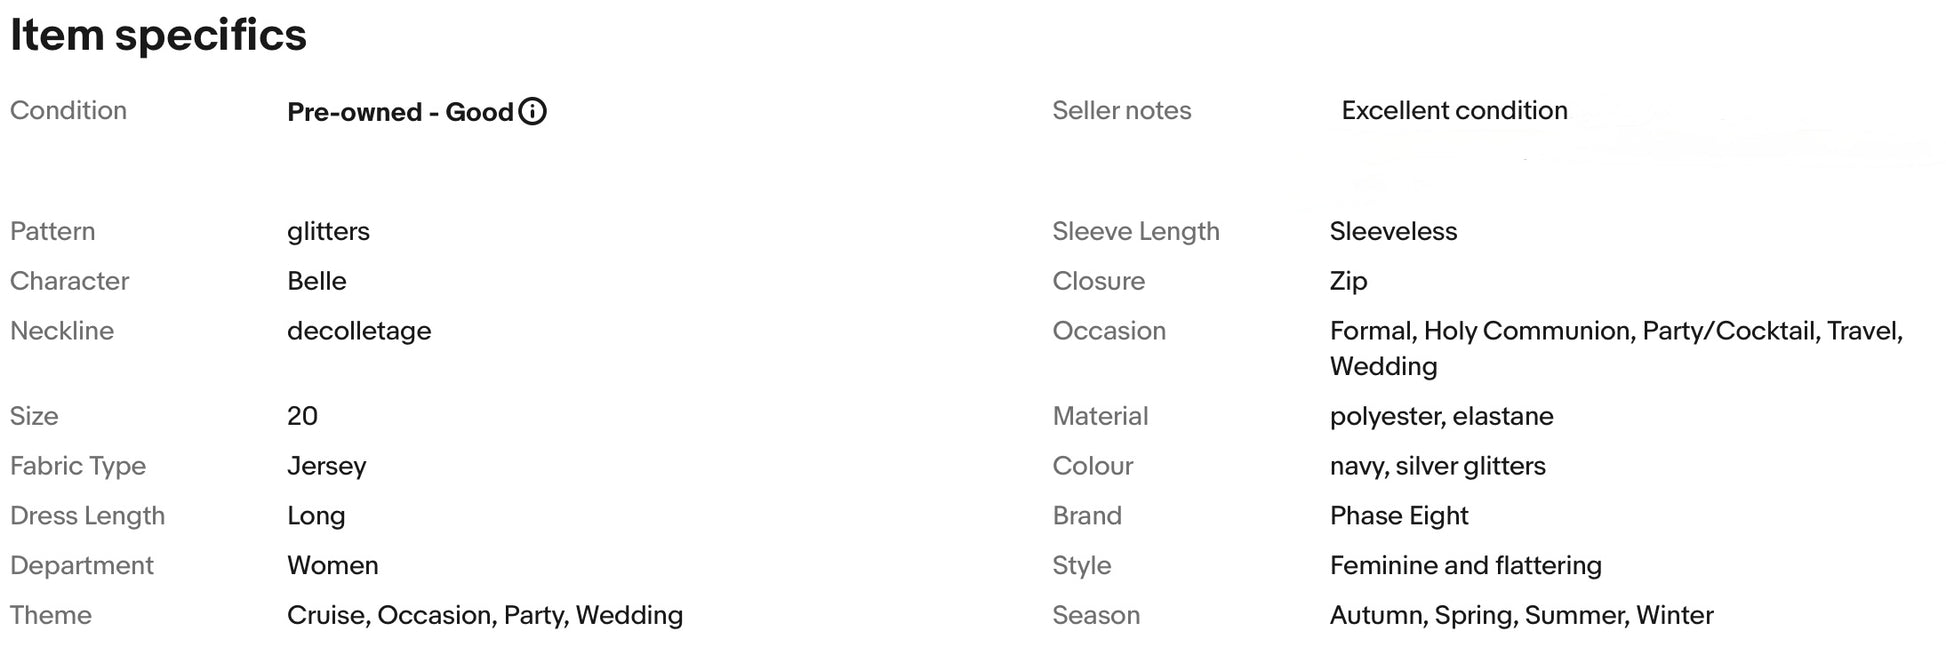The image size is (1946, 655).
Task: Click the 'Item specifics' heading
Action: 158,35
